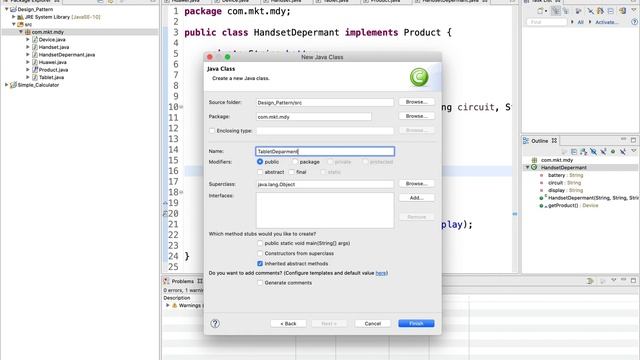Click the Outline view maximize icon

[633, 140]
